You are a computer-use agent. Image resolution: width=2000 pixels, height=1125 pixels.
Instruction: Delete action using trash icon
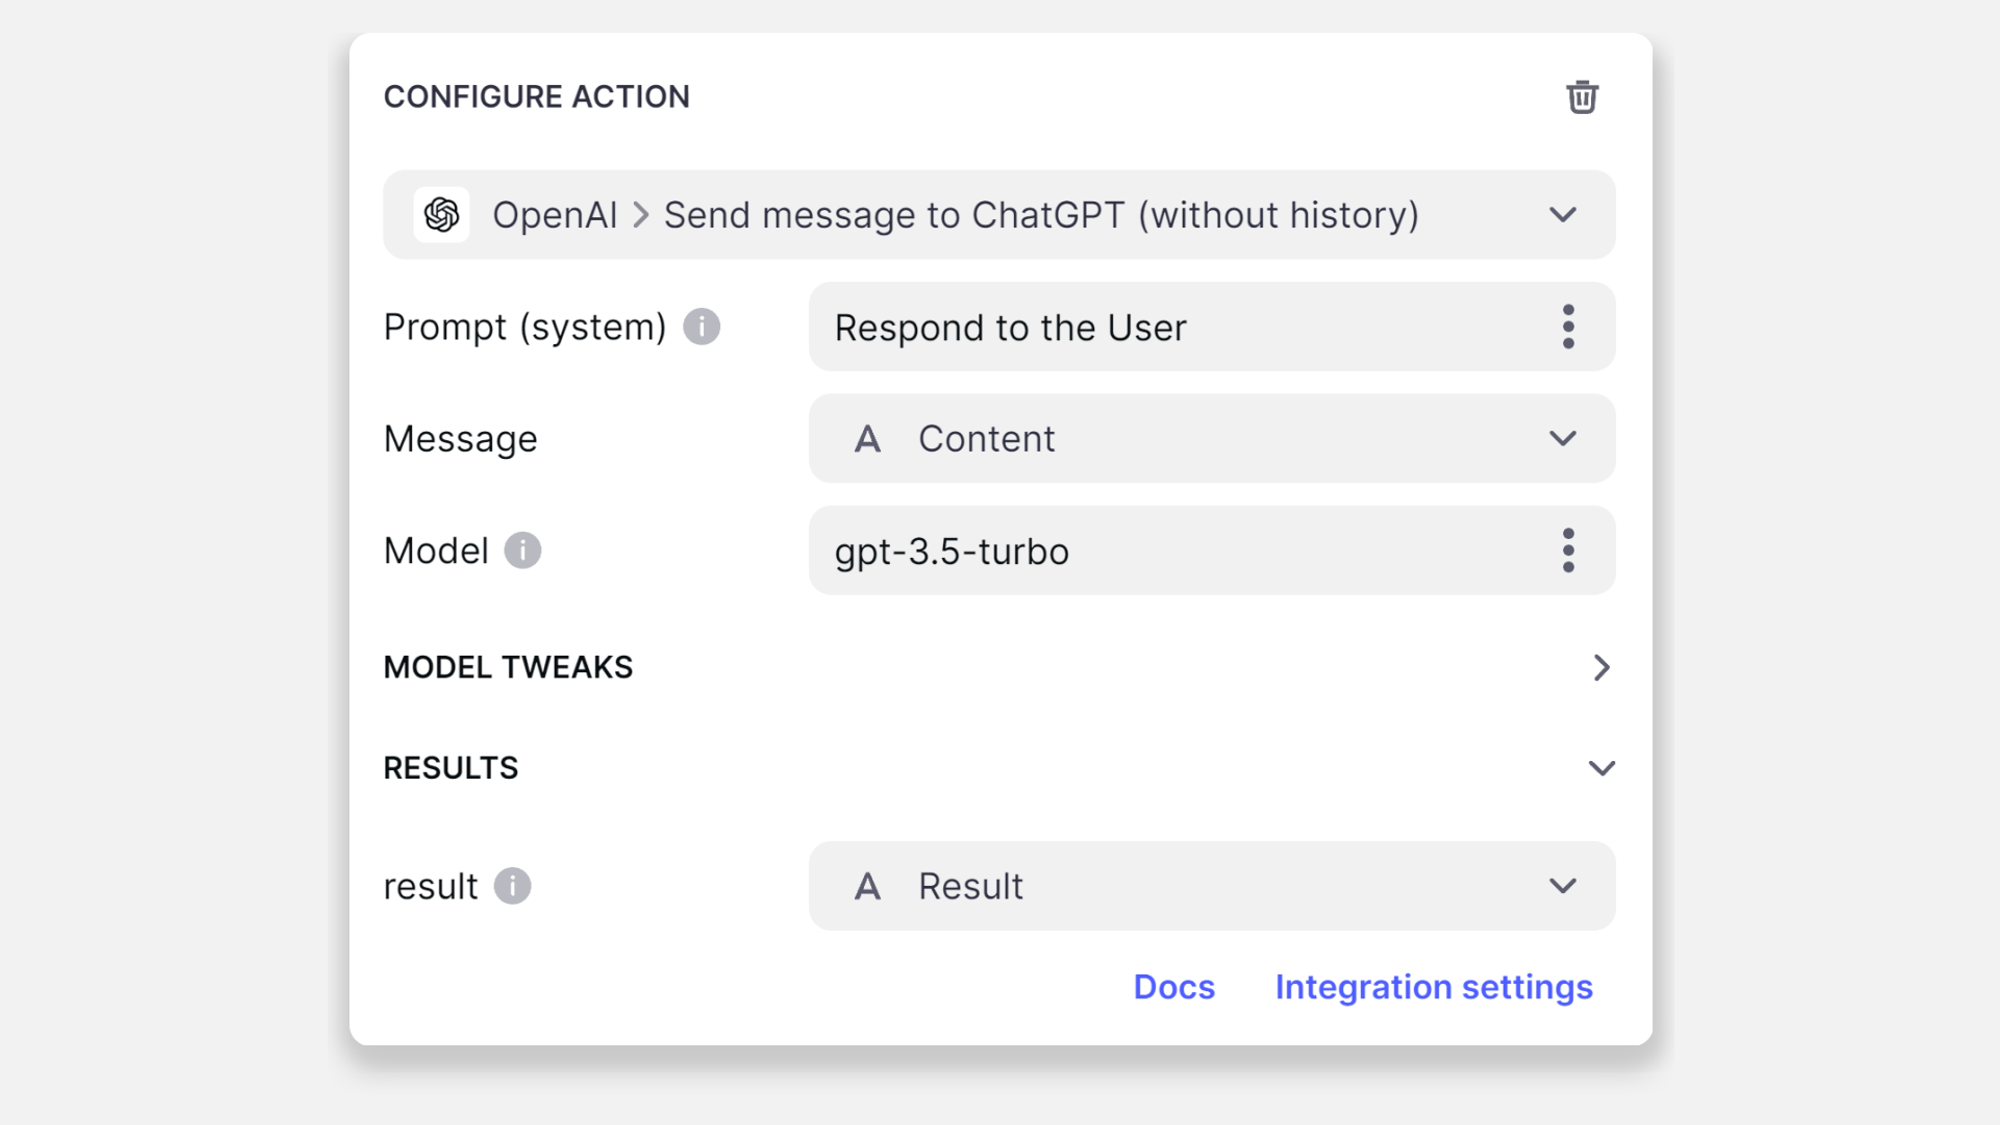[1581, 97]
